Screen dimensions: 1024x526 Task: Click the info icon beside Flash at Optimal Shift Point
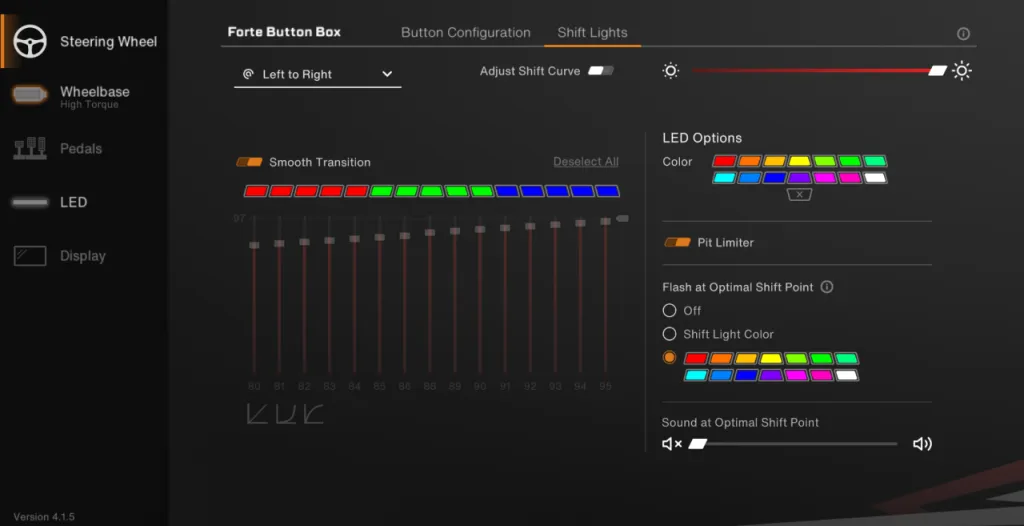[x=827, y=287]
